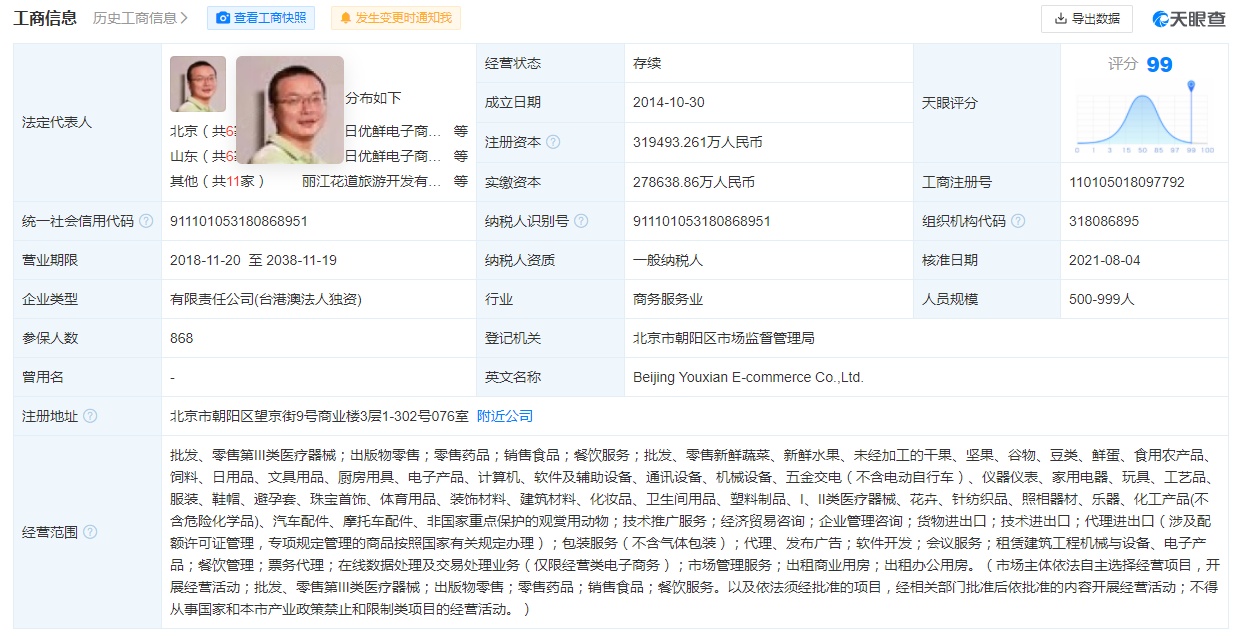Open 丽江花道旅游开发 company link
The width and height of the screenshot is (1234, 636).
[371, 182]
